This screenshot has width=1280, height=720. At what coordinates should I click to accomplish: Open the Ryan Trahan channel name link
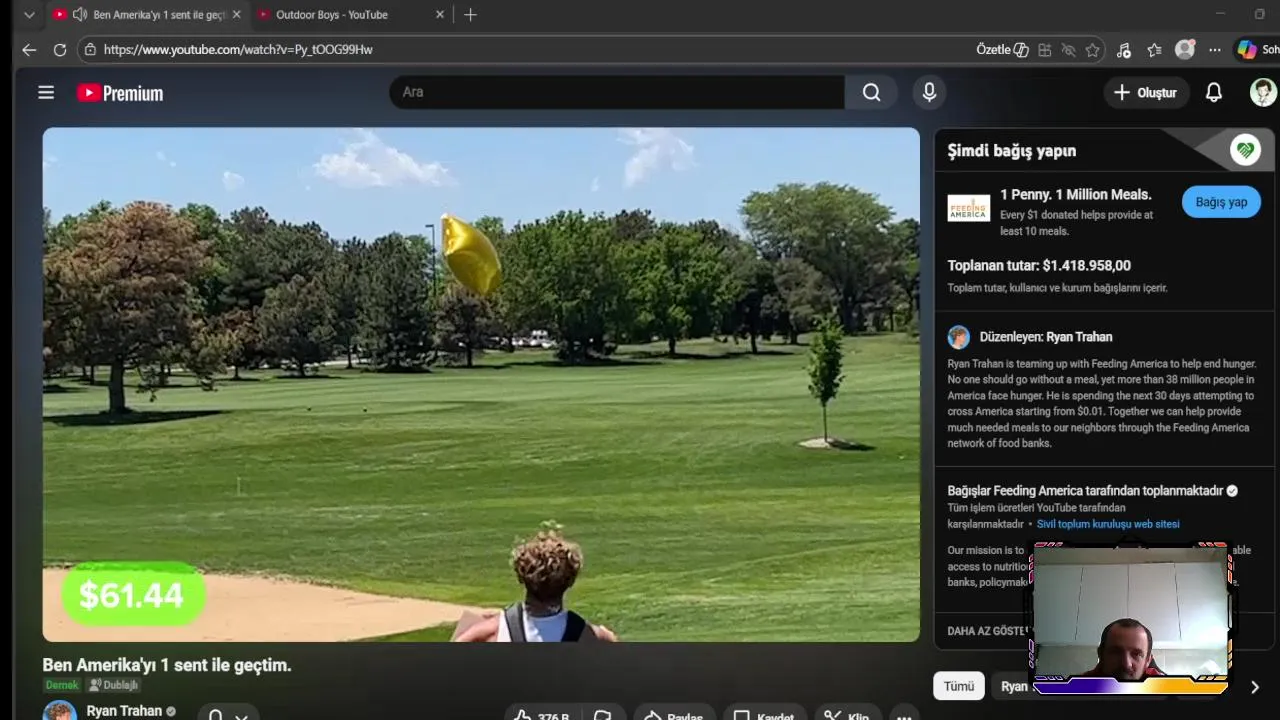coord(124,711)
